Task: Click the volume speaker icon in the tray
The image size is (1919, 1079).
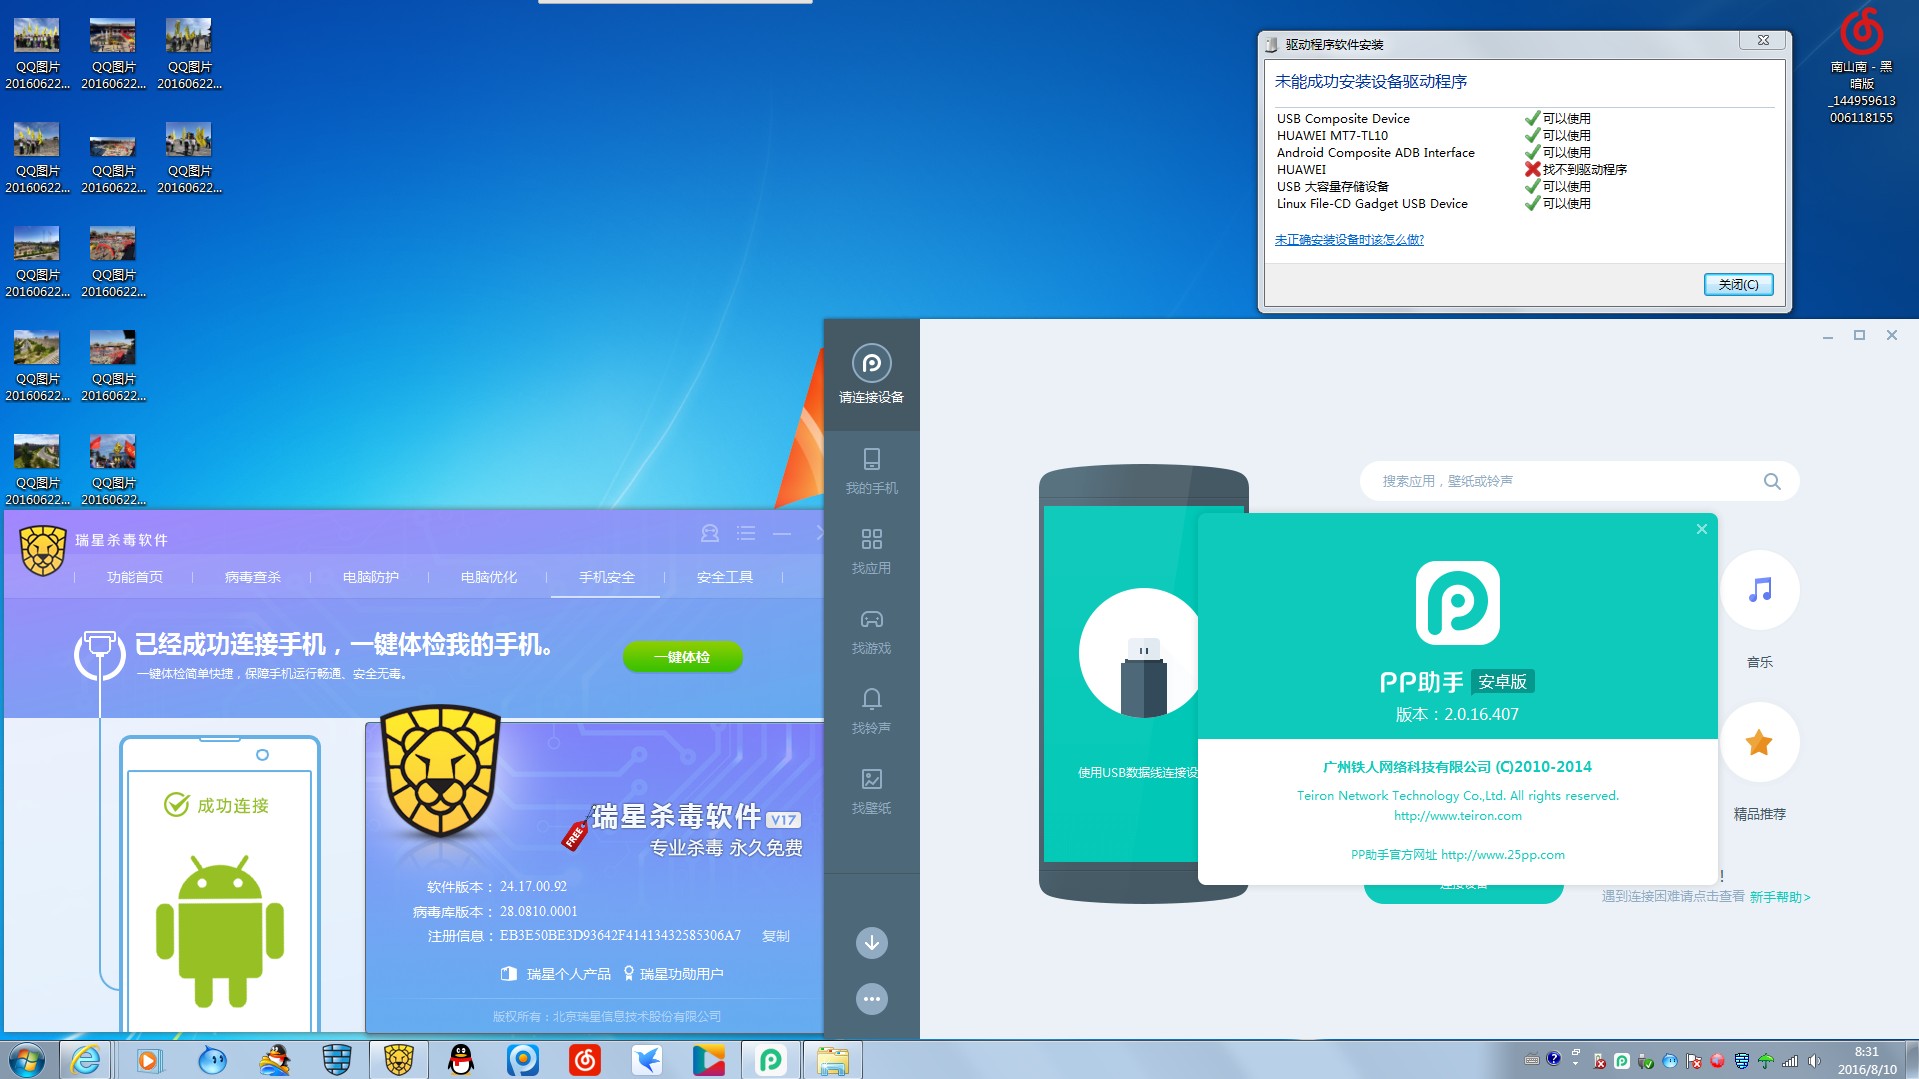Action: 1814,1061
